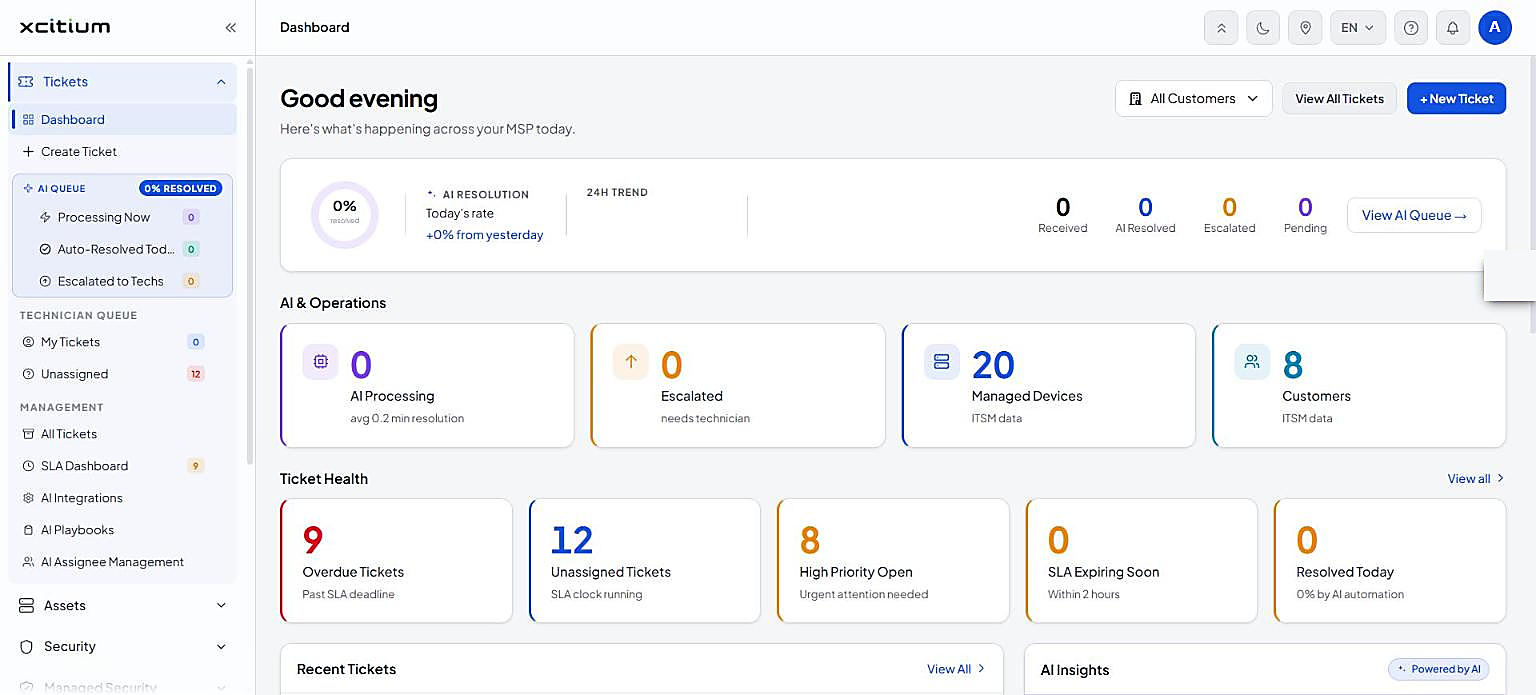This screenshot has height=695, width=1536.
Task: Click the Escalated card arrow icon
Action: tap(631, 362)
